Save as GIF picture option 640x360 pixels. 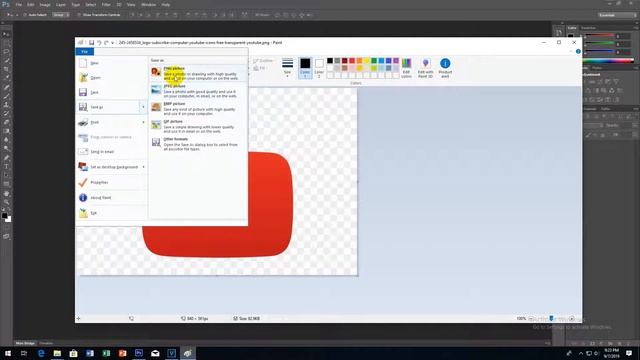point(198,126)
